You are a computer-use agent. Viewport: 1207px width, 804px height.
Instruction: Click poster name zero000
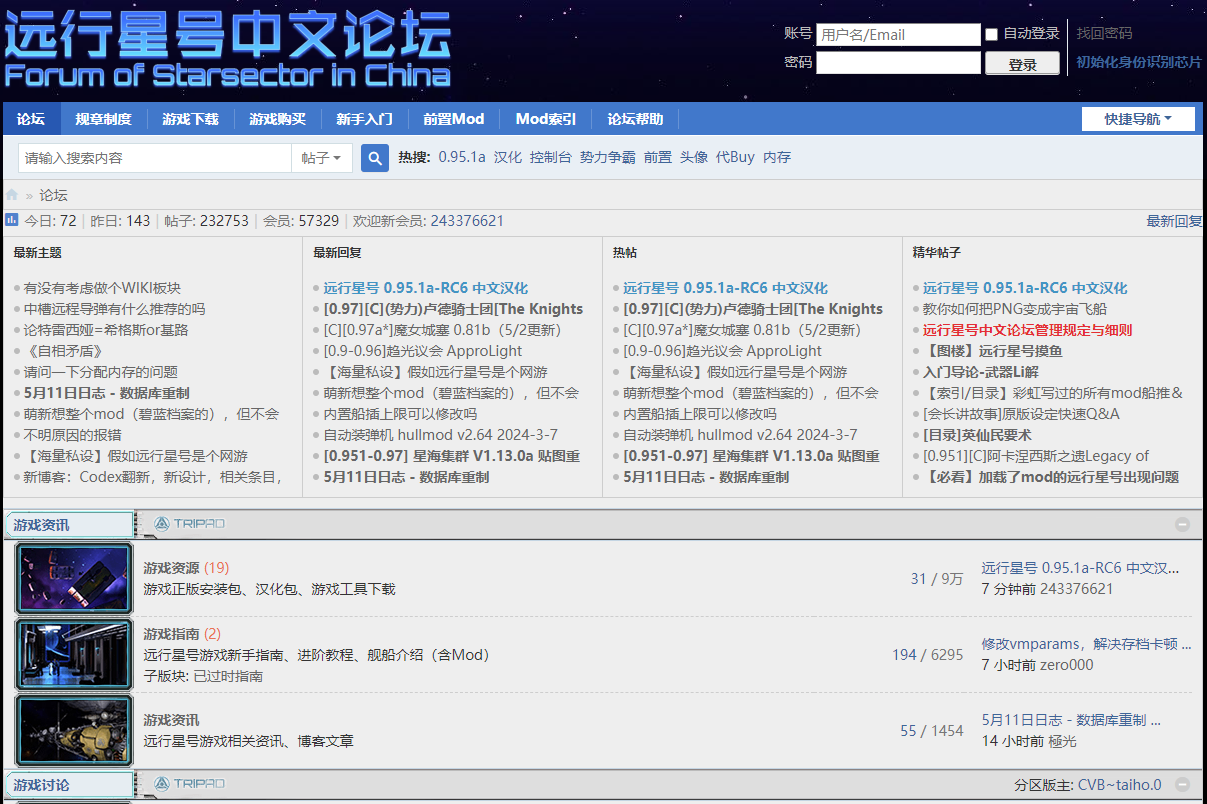[1067, 665]
